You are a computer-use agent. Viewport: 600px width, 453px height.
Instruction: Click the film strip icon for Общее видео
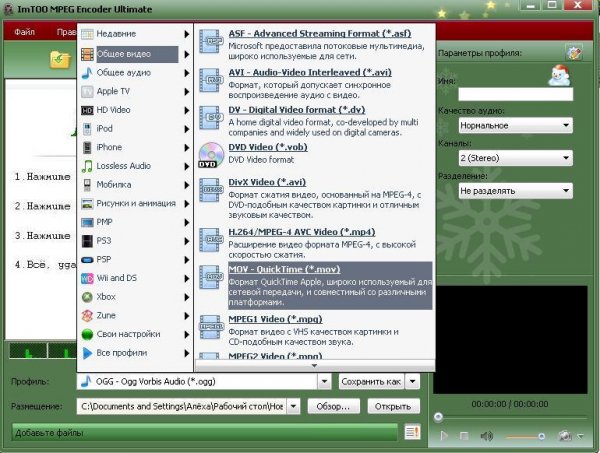(x=87, y=54)
